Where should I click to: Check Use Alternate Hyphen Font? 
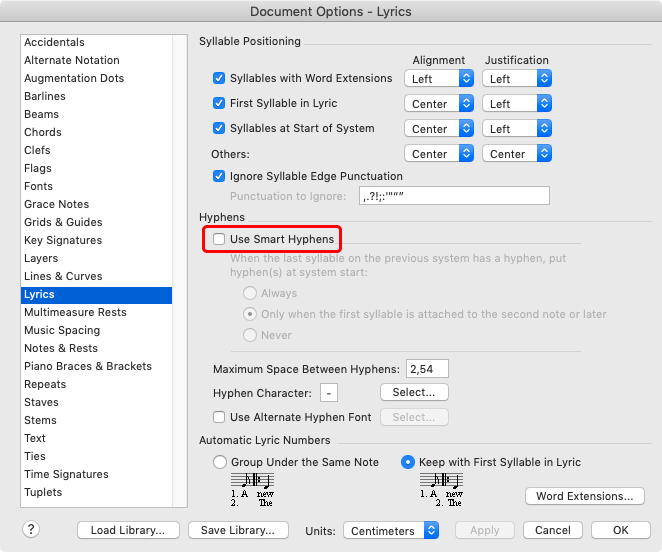(x=219, y=417)
